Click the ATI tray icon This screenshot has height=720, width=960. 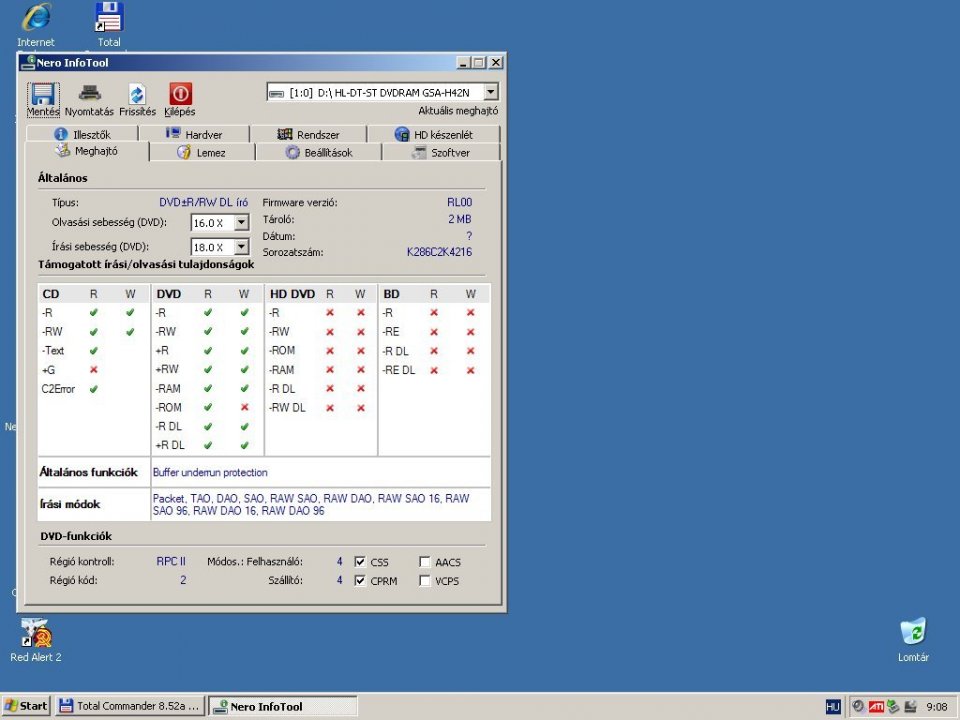click(x=876, y=707)
